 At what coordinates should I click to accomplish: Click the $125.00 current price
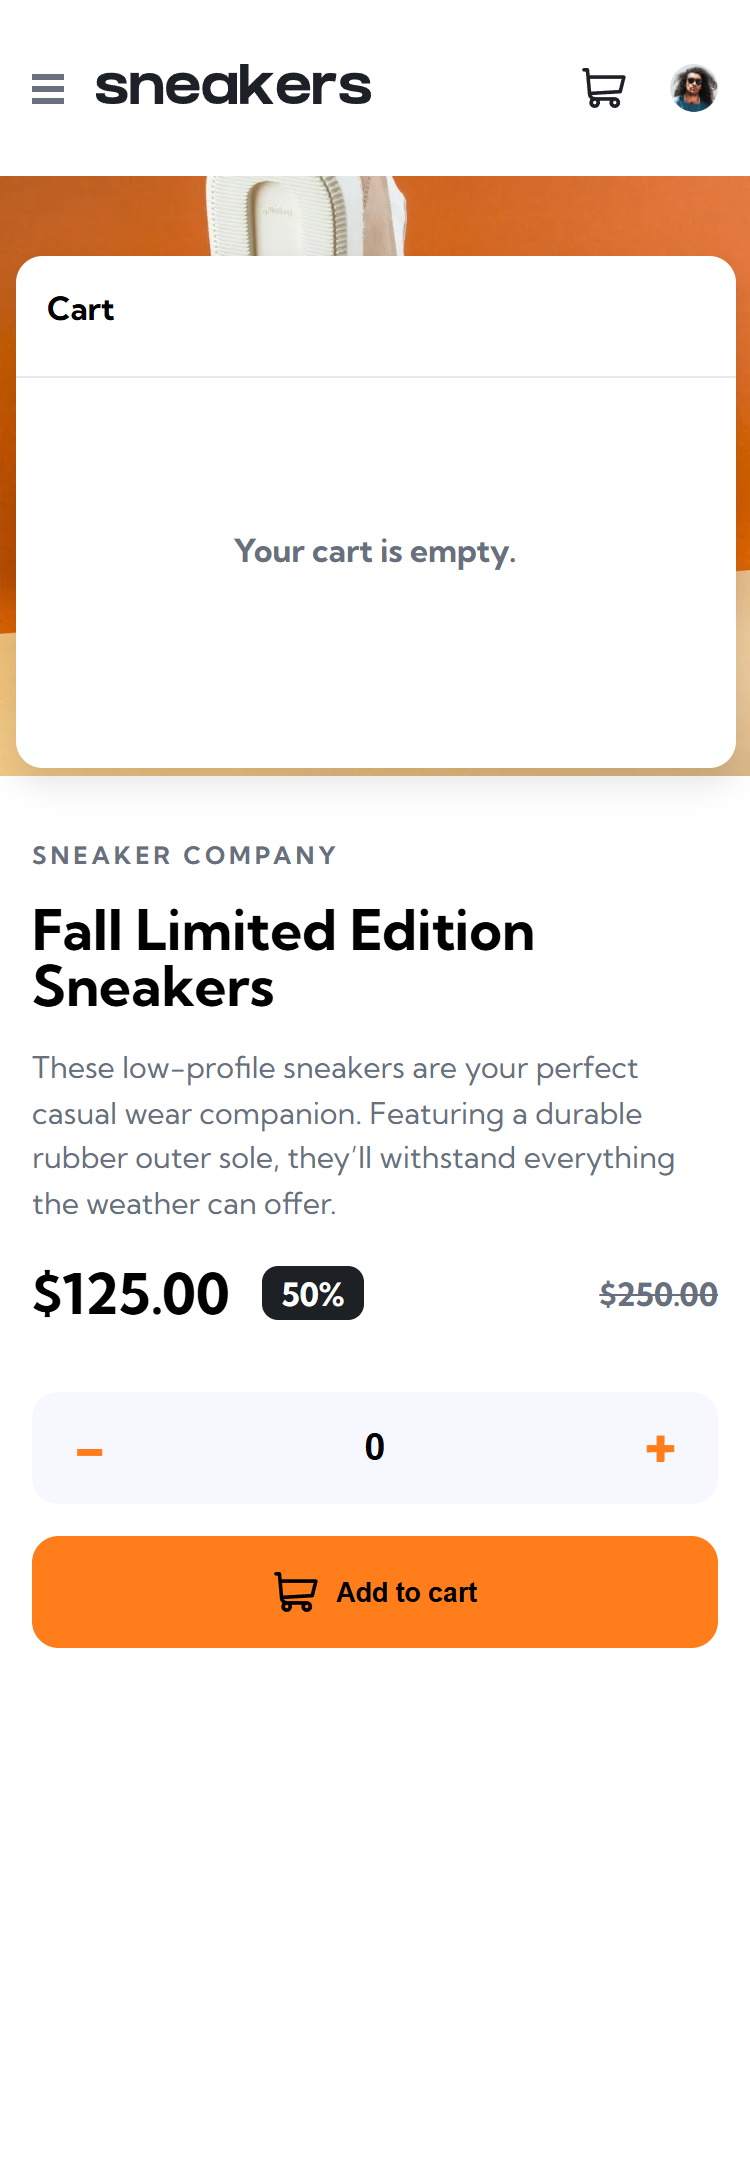(x=131, y=1294)
